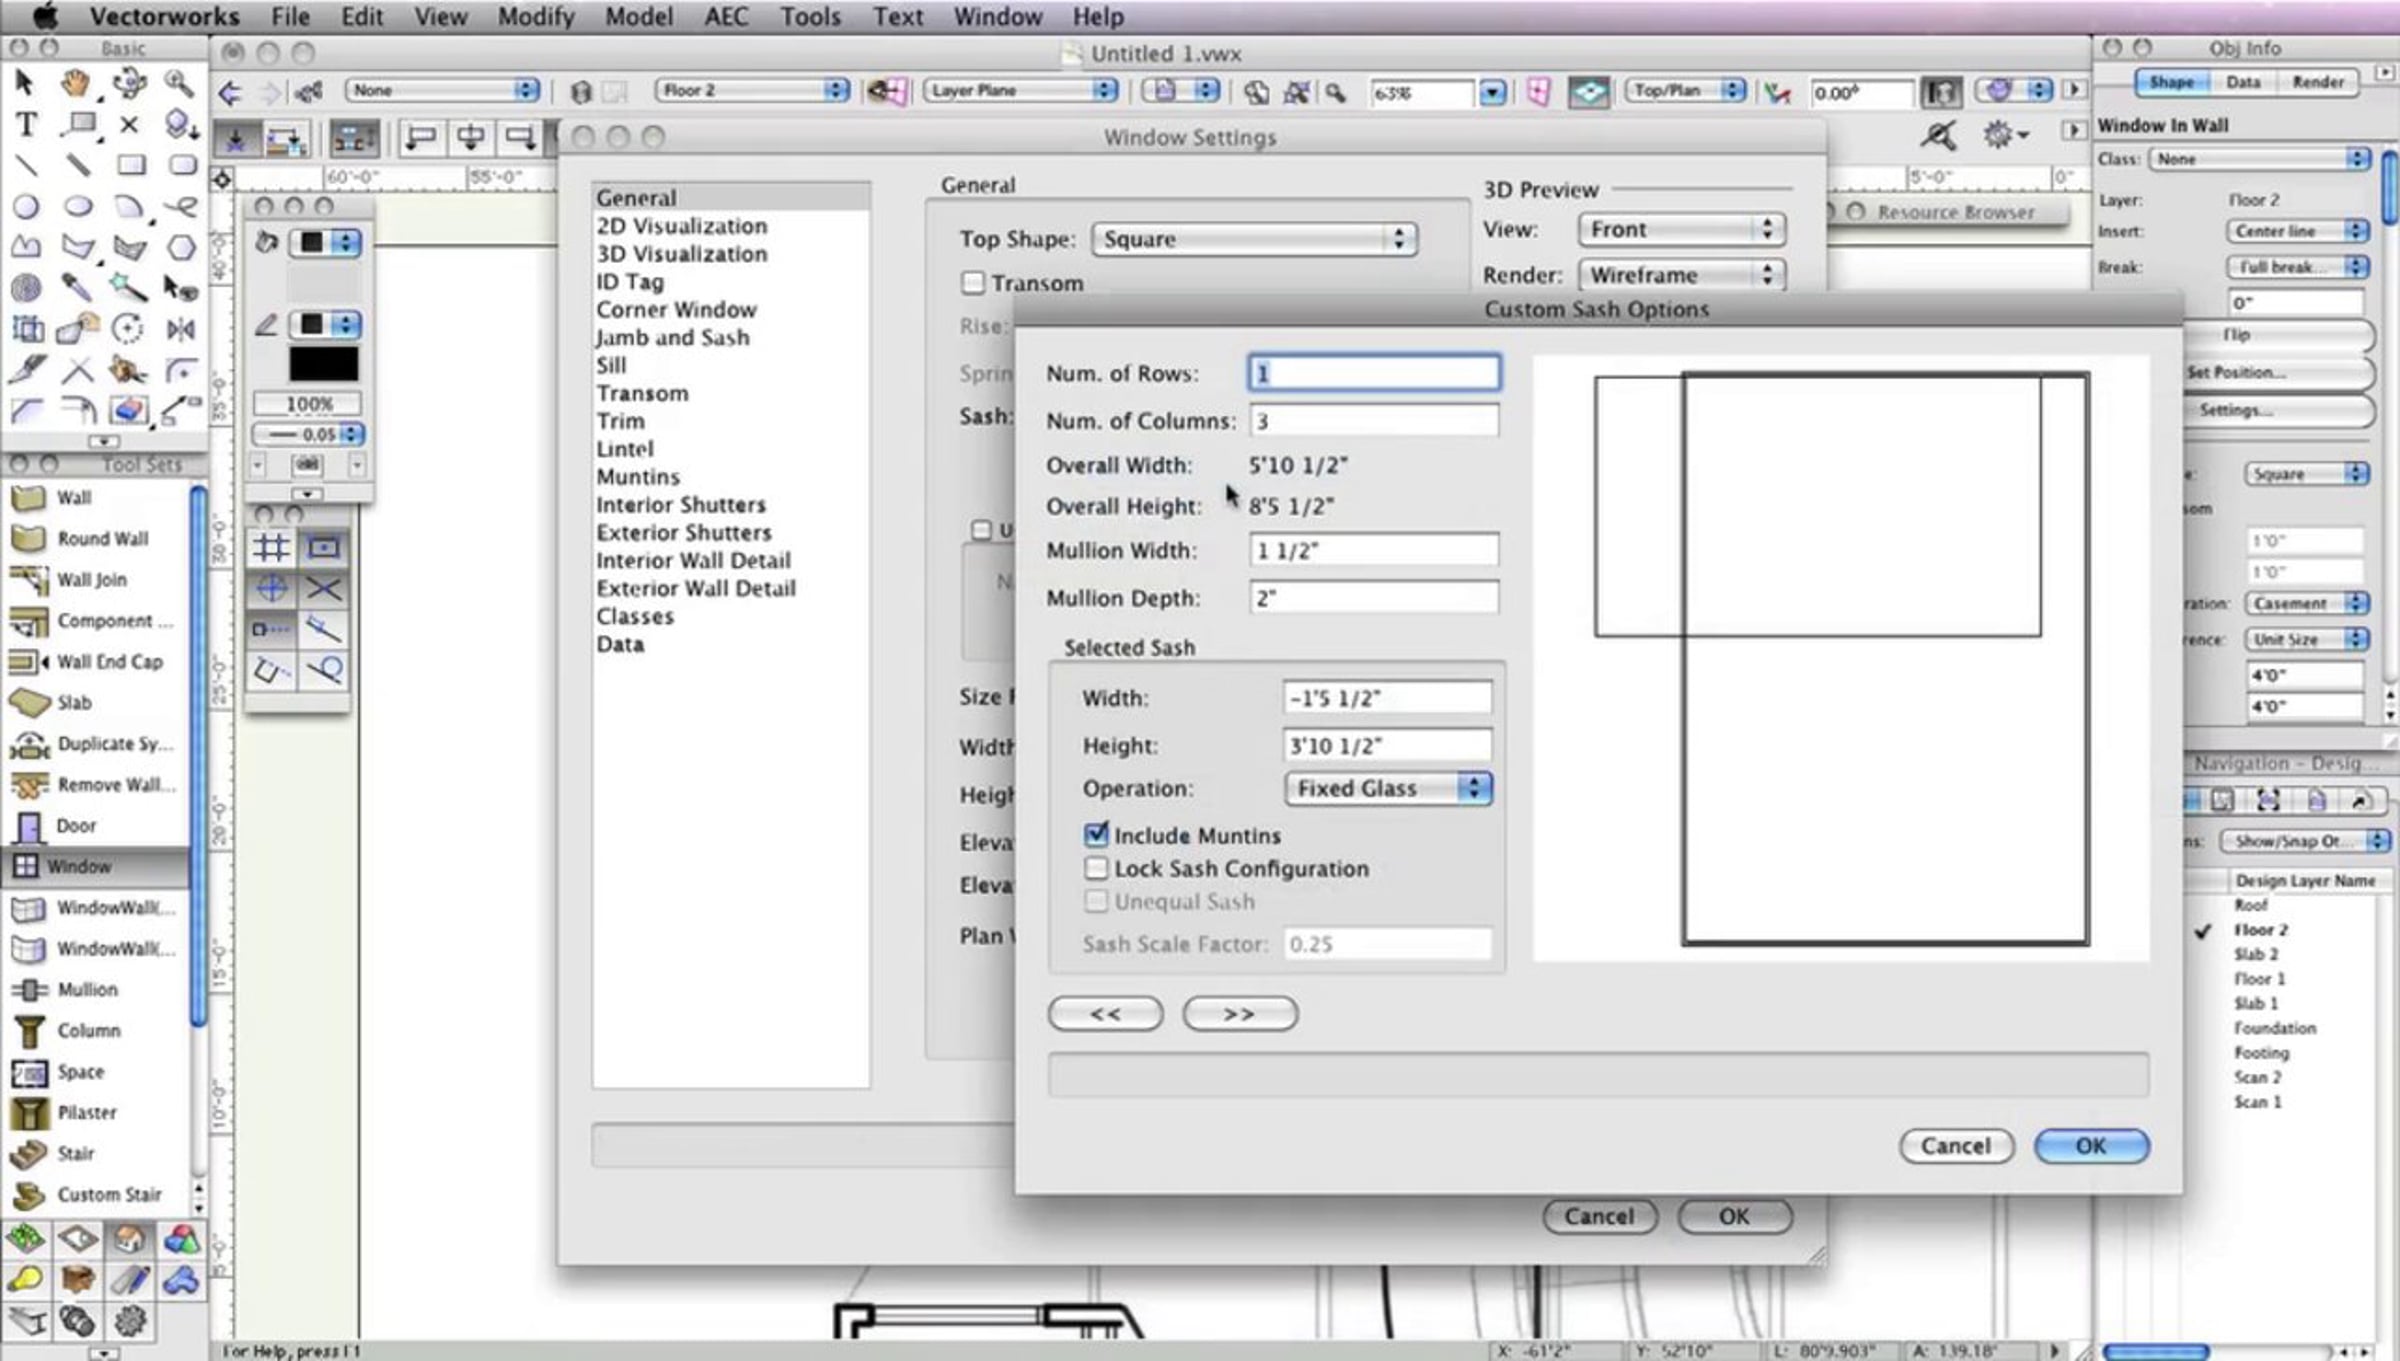2400x1361 pixels.
Task: Click the next sash >> button
Action: (x=1239, y=1013)
